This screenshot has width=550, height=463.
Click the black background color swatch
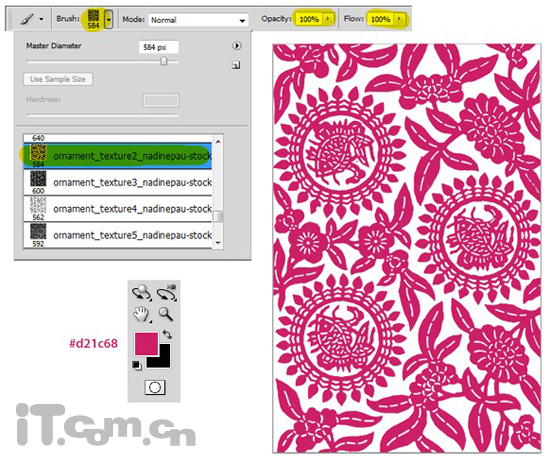coord(163,360)
